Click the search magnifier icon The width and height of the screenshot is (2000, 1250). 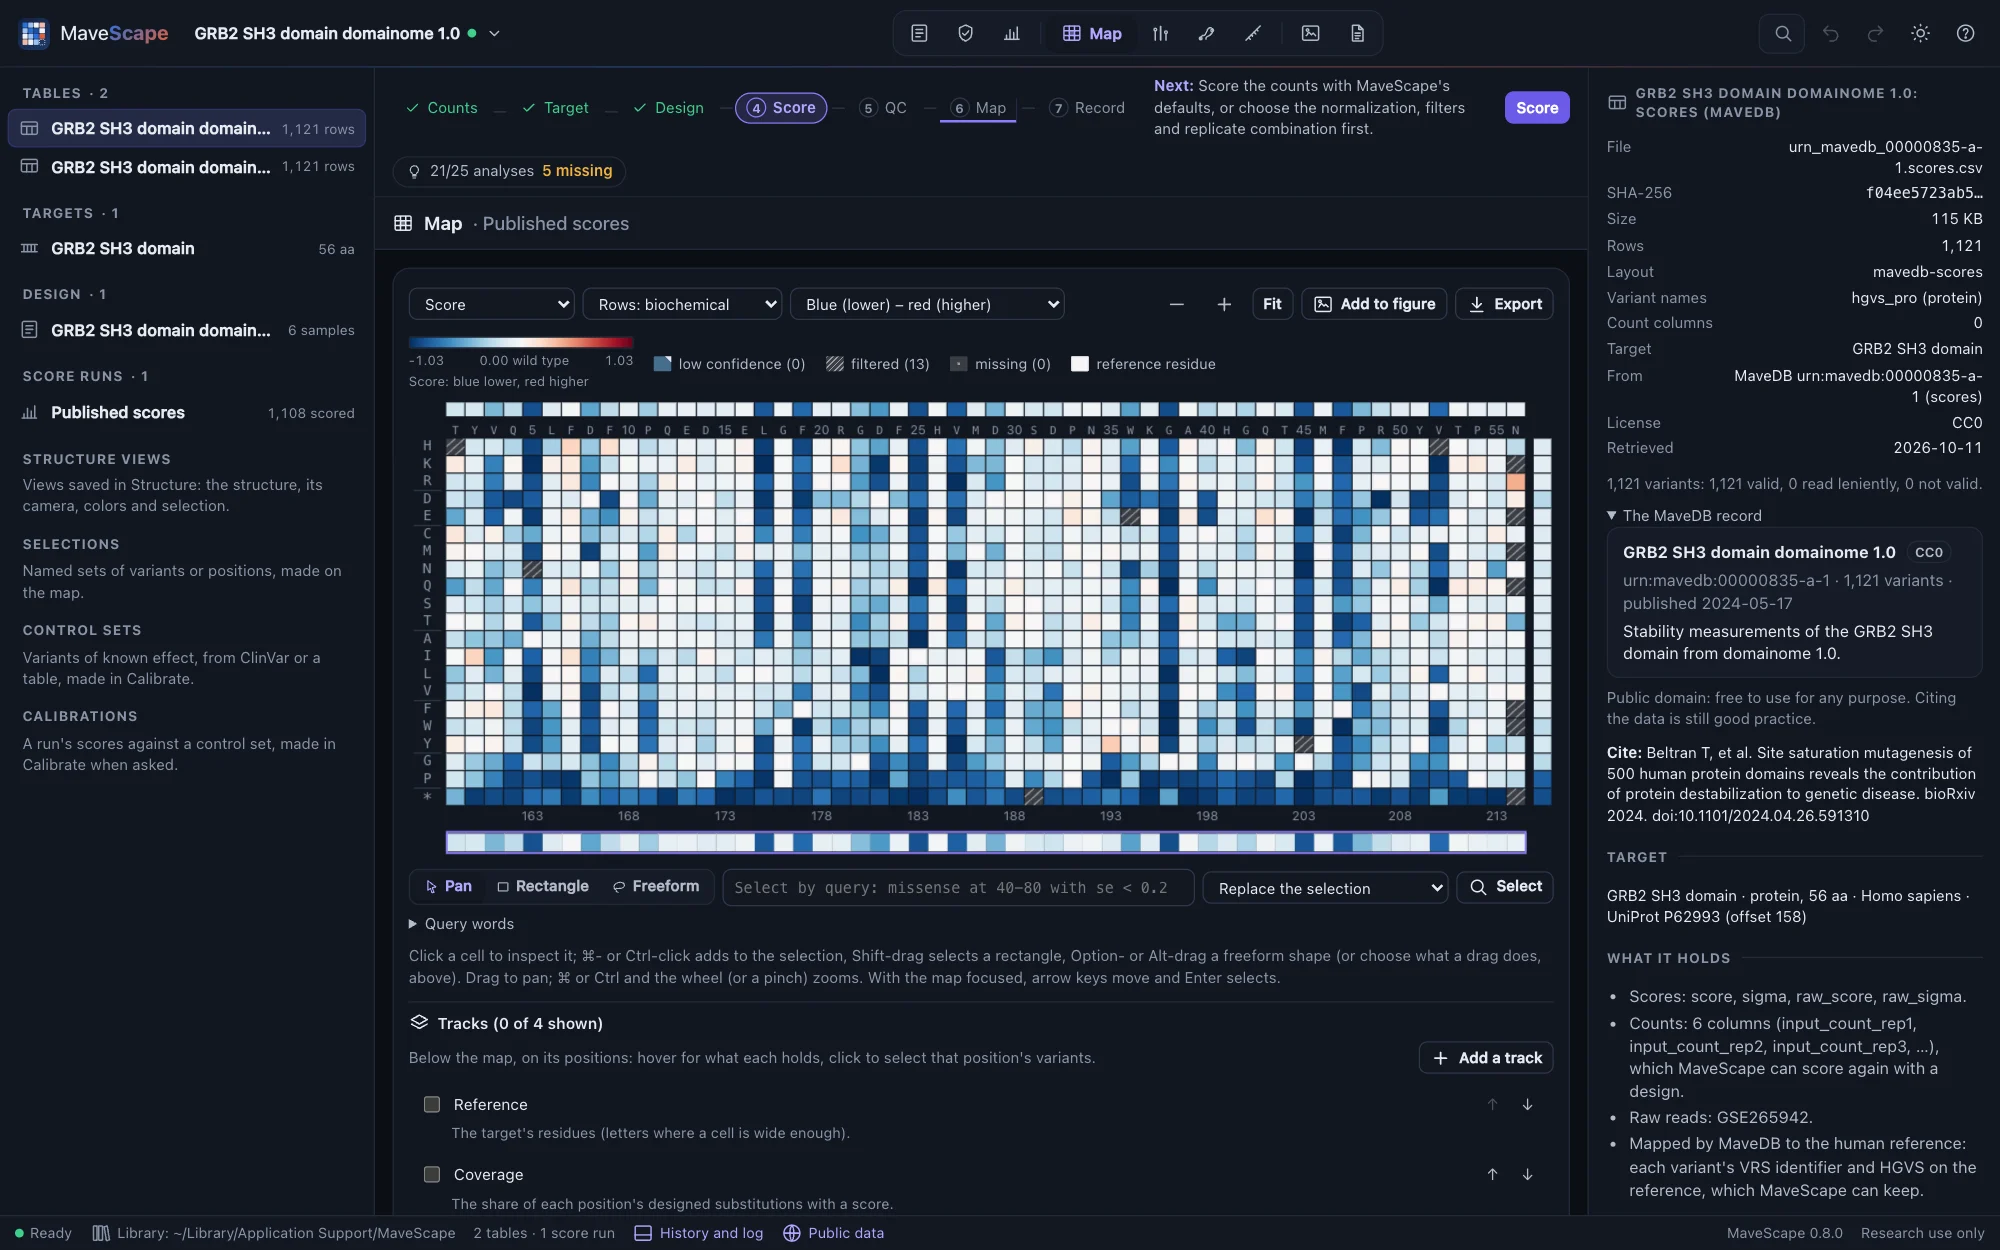point(1782,33)
